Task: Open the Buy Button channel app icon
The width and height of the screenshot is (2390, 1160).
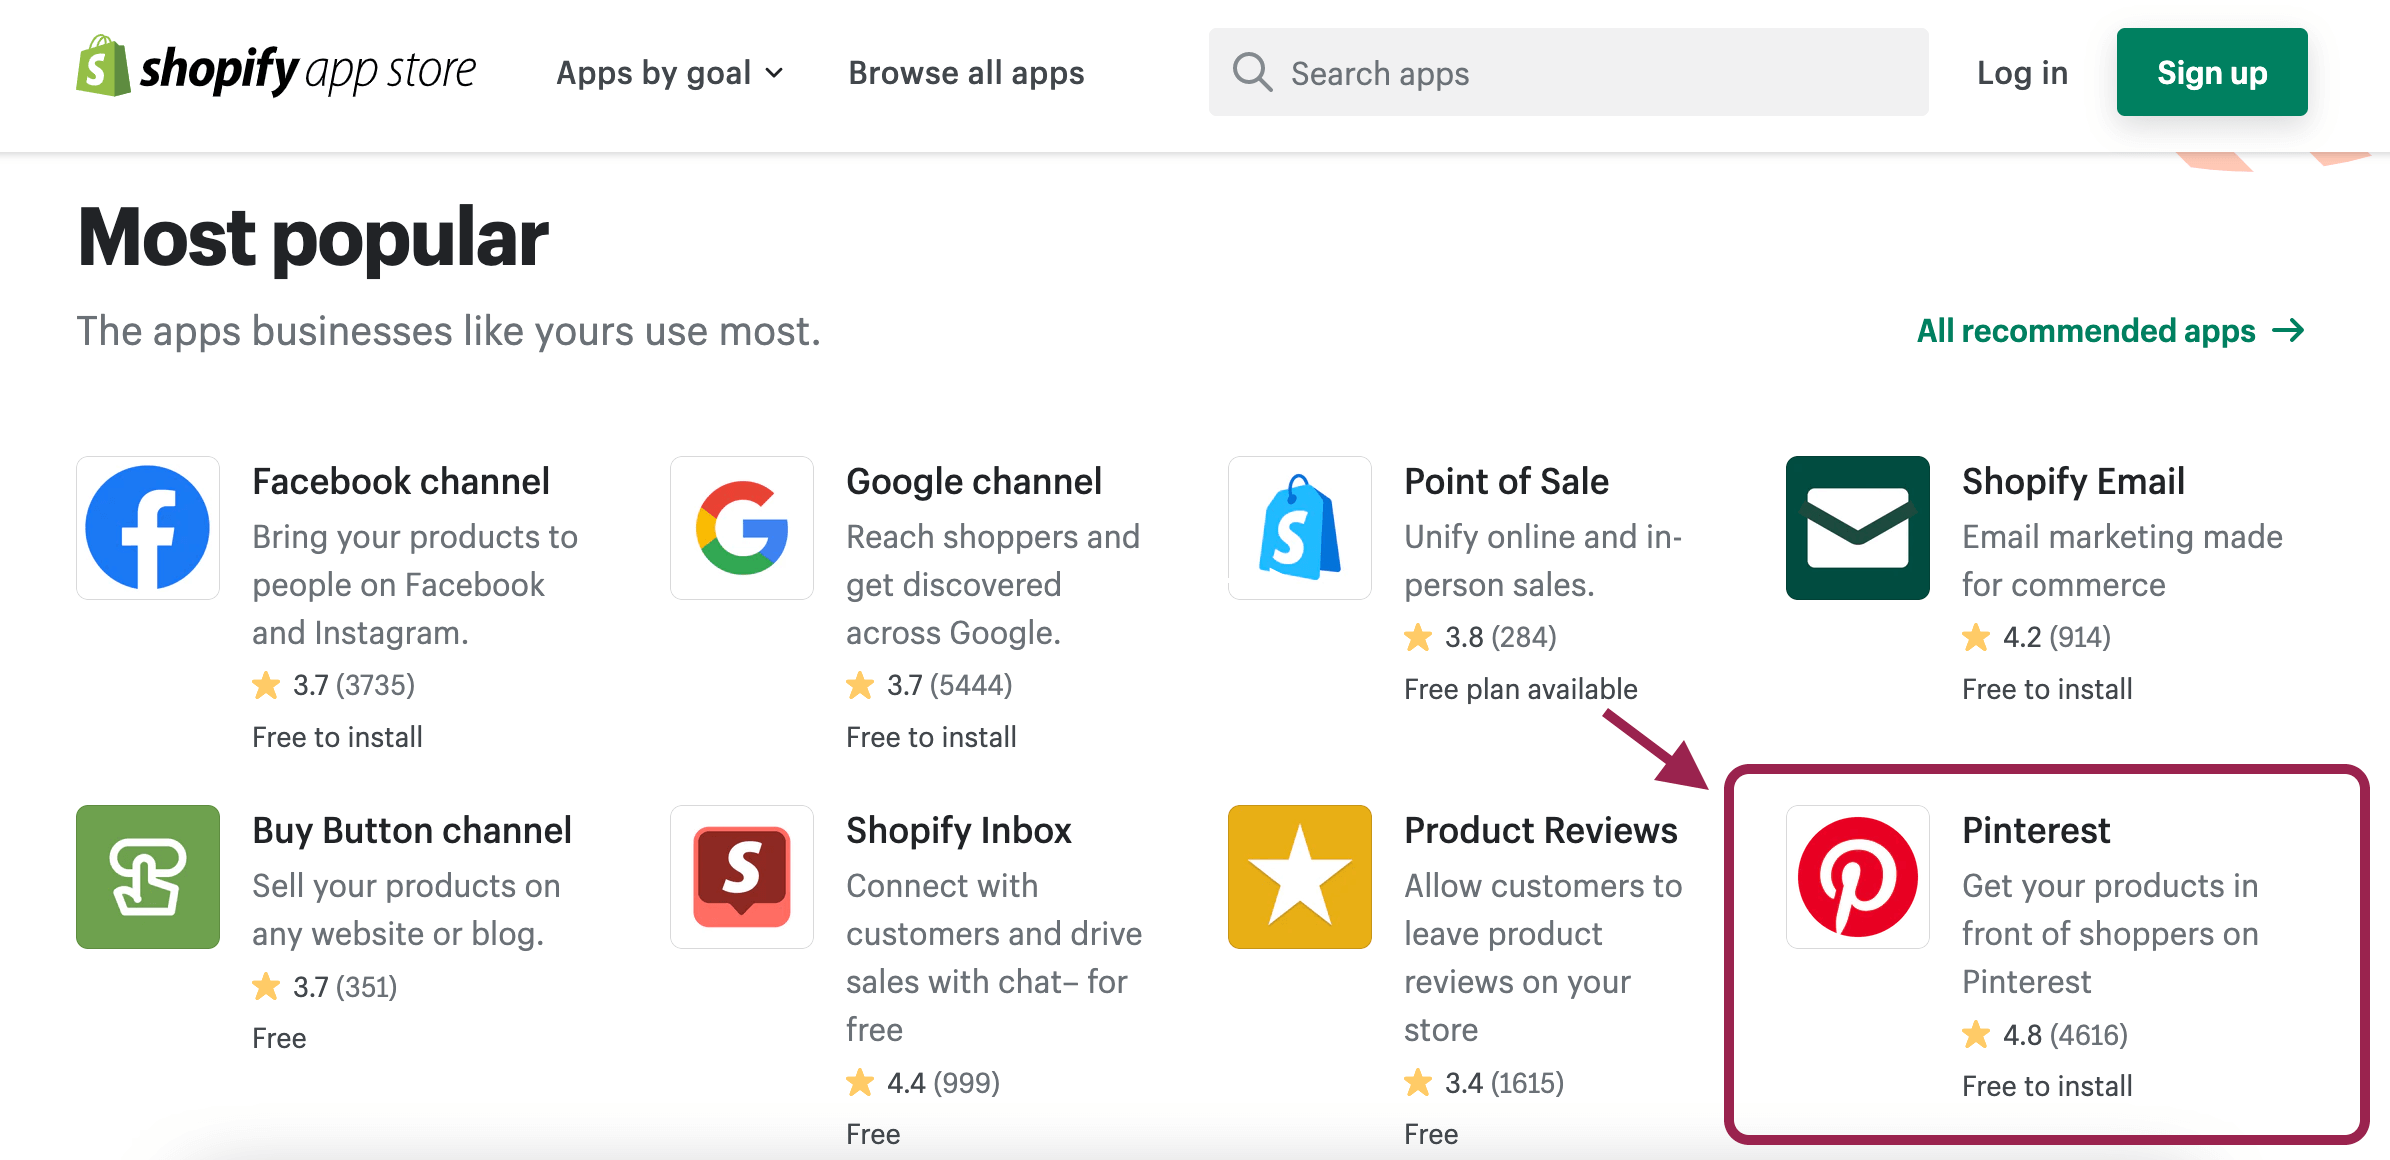Action: point(148,877)
